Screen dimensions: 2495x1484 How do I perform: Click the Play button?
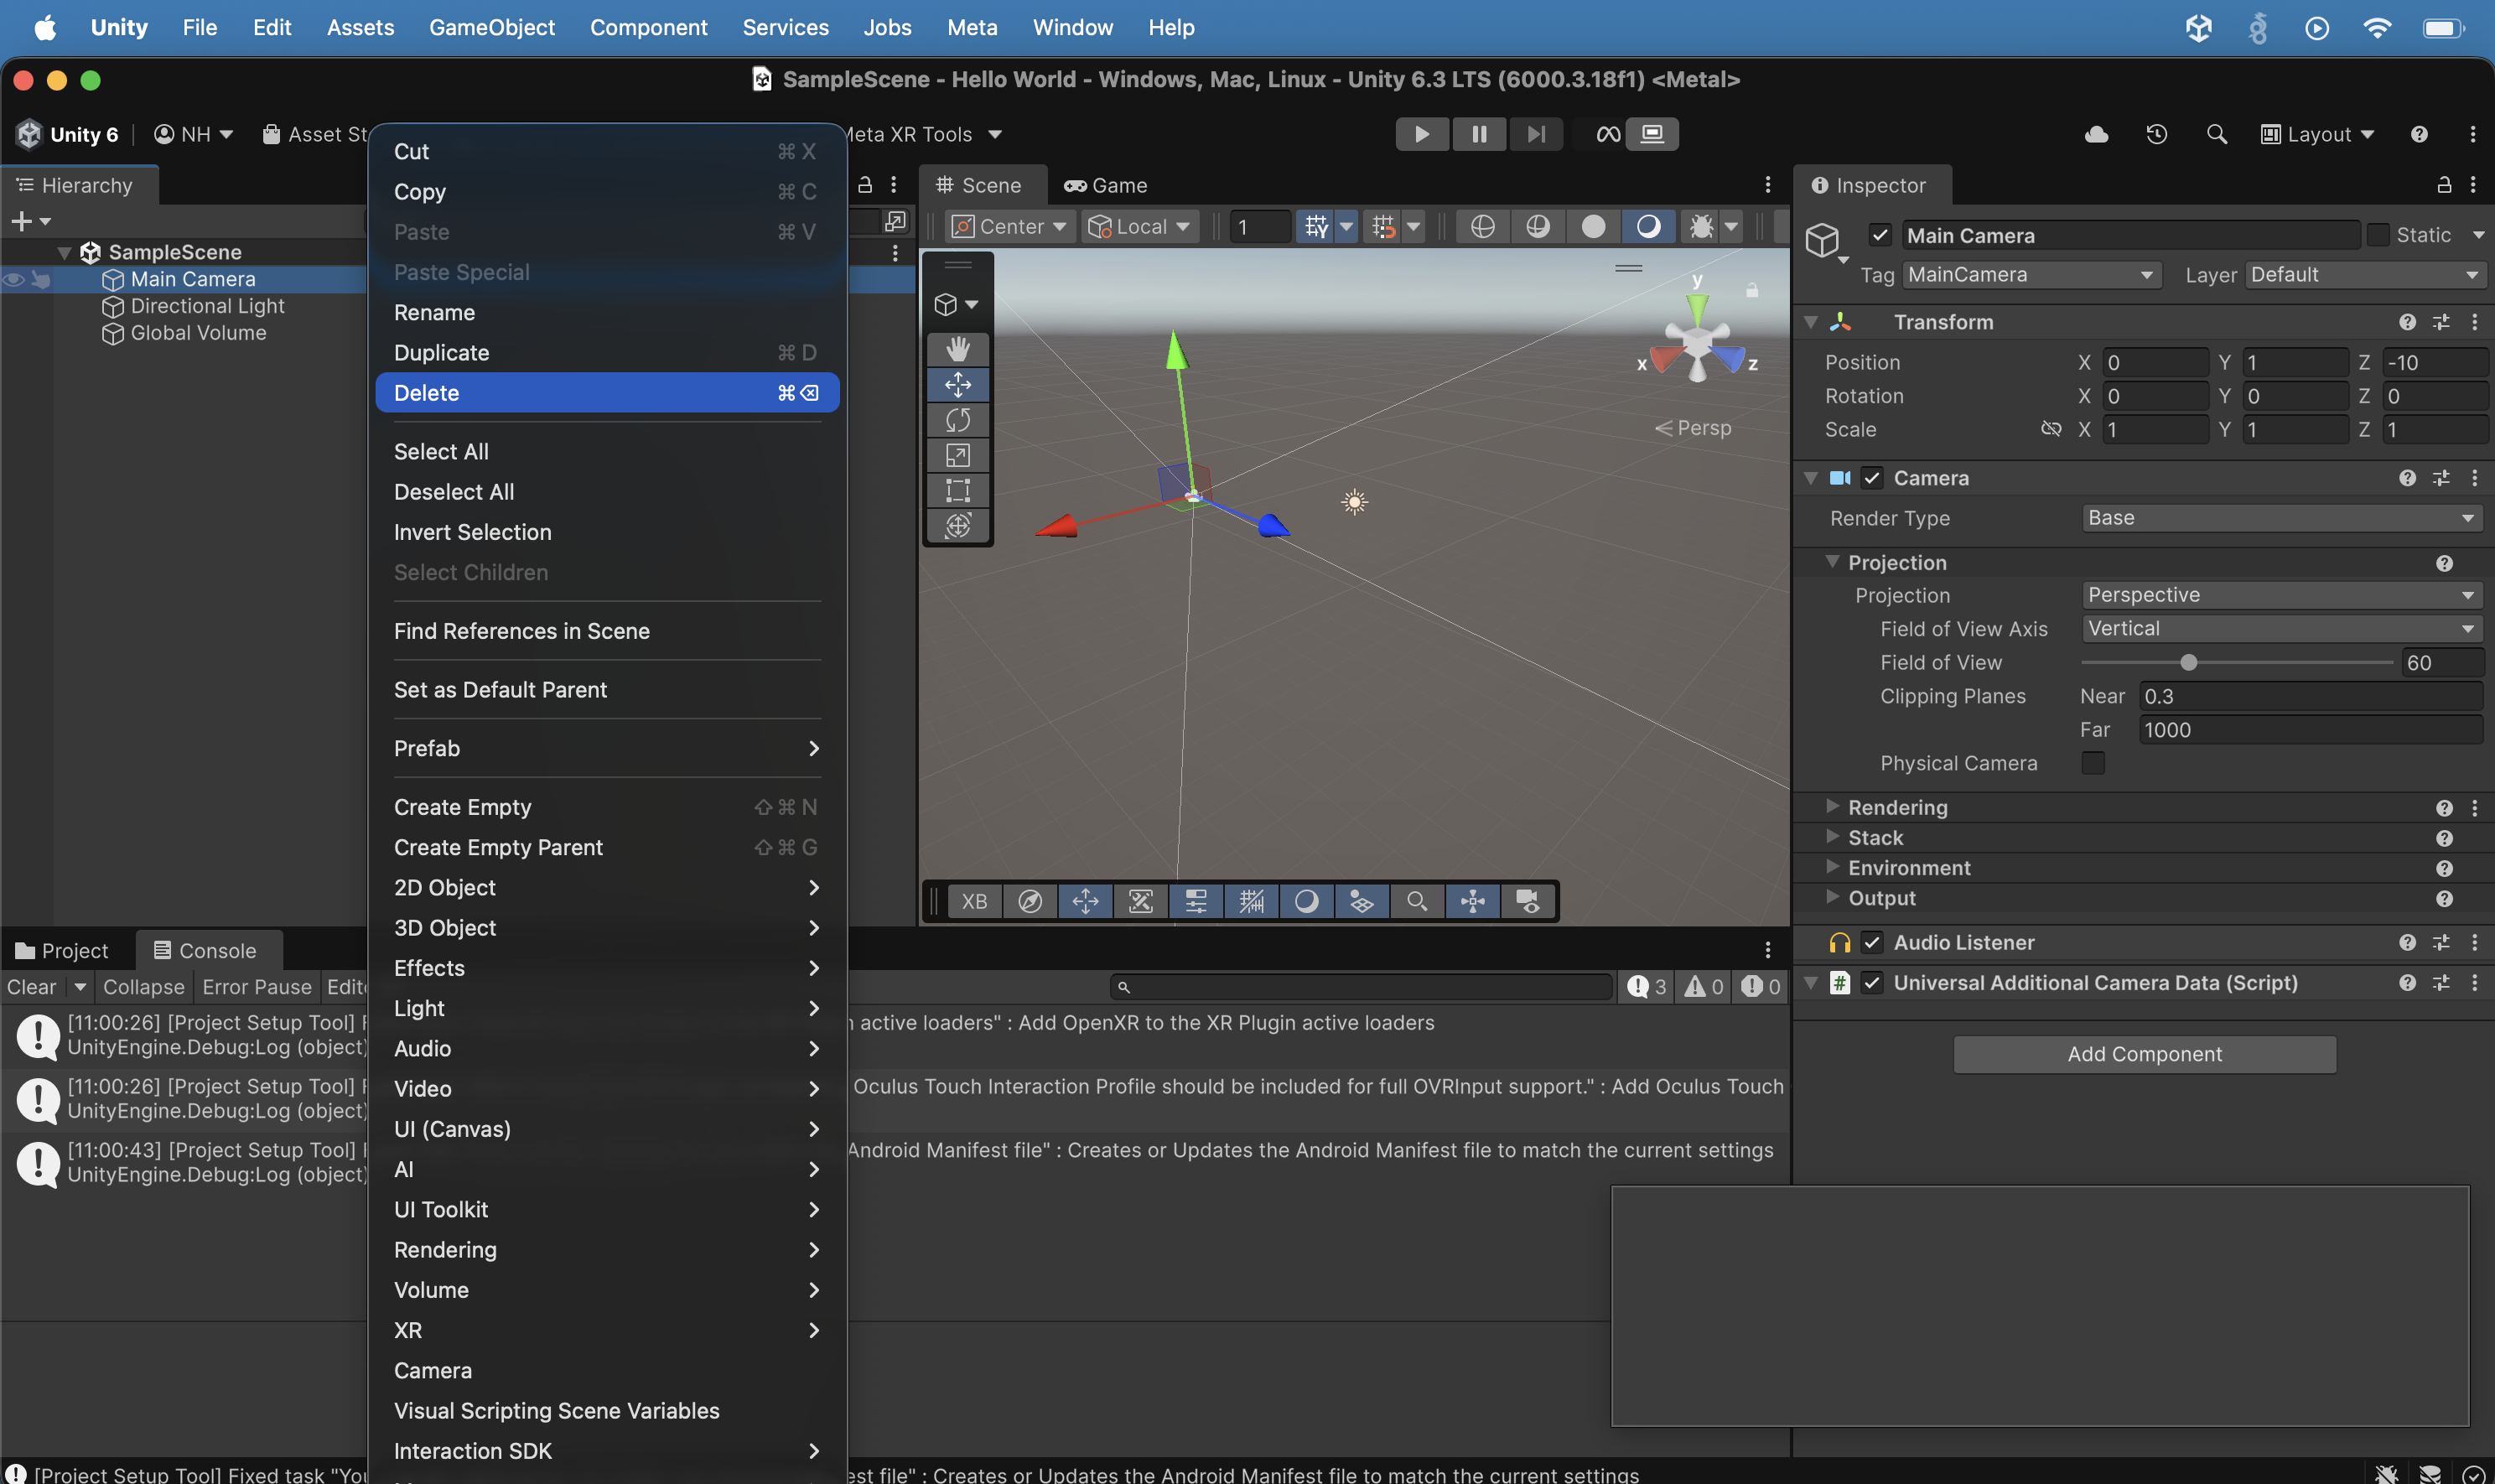pyautogui.click(x=1421, y=134)
